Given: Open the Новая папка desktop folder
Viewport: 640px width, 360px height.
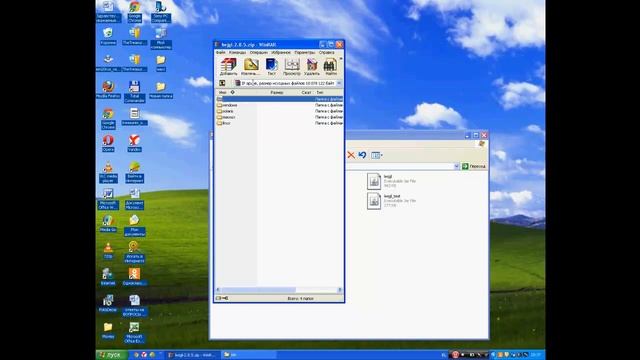Looking at the screenshot, I should tap(161, 89).
